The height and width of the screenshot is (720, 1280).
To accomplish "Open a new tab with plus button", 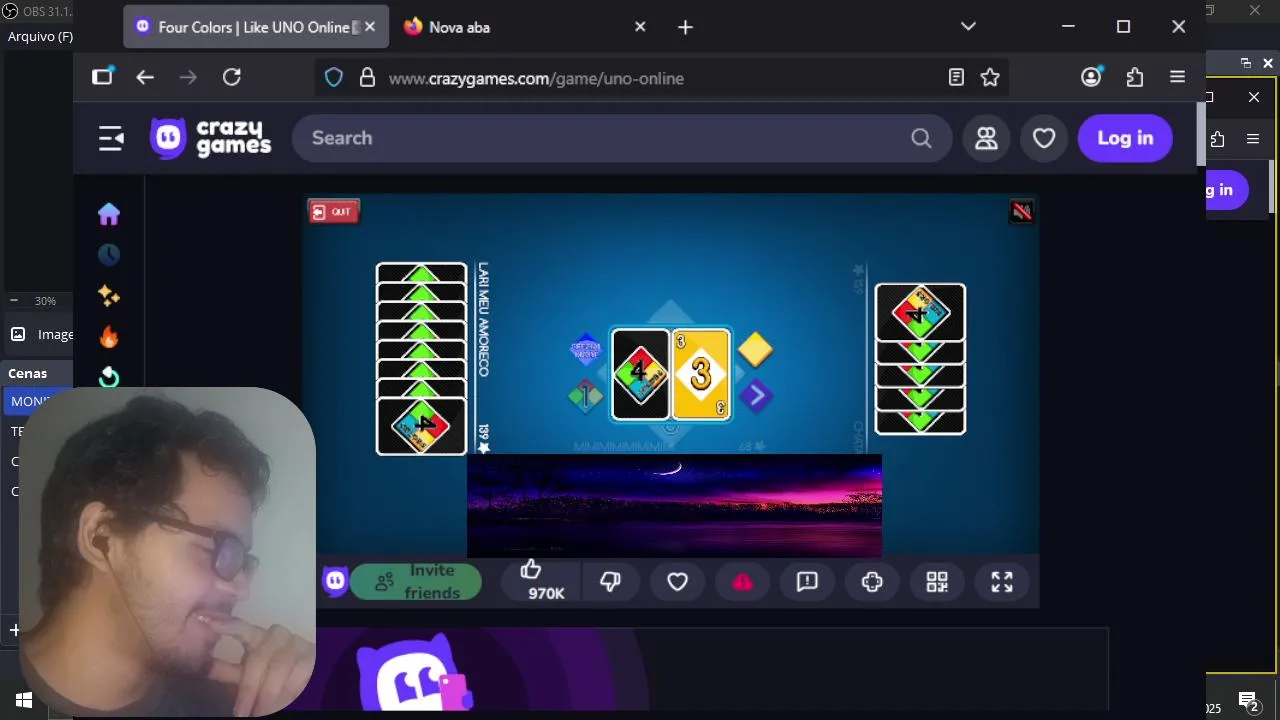I will (x=685, y=27).
